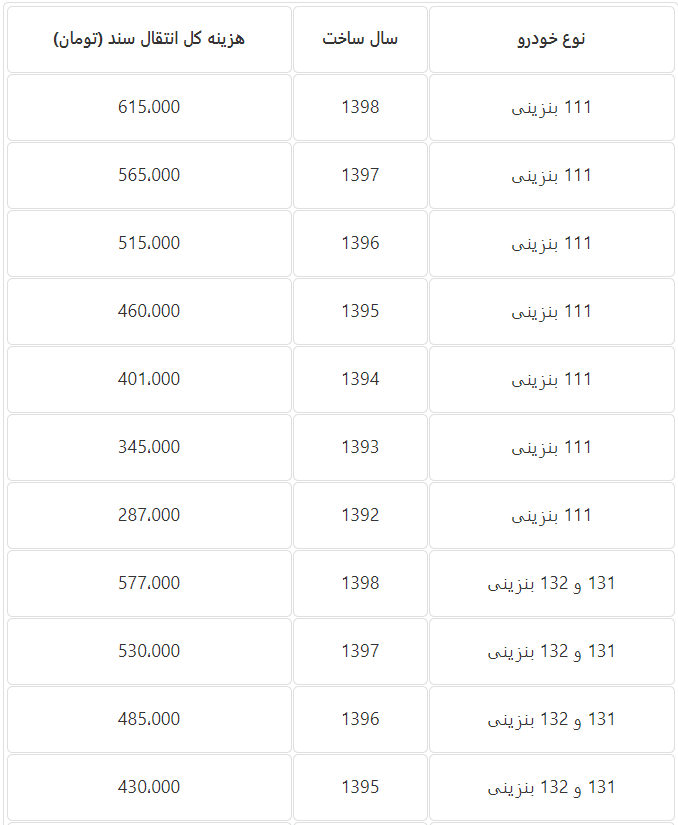Click the 1393 year cell
This screenshot has width=678, height=825.
(x=360, y=447)
